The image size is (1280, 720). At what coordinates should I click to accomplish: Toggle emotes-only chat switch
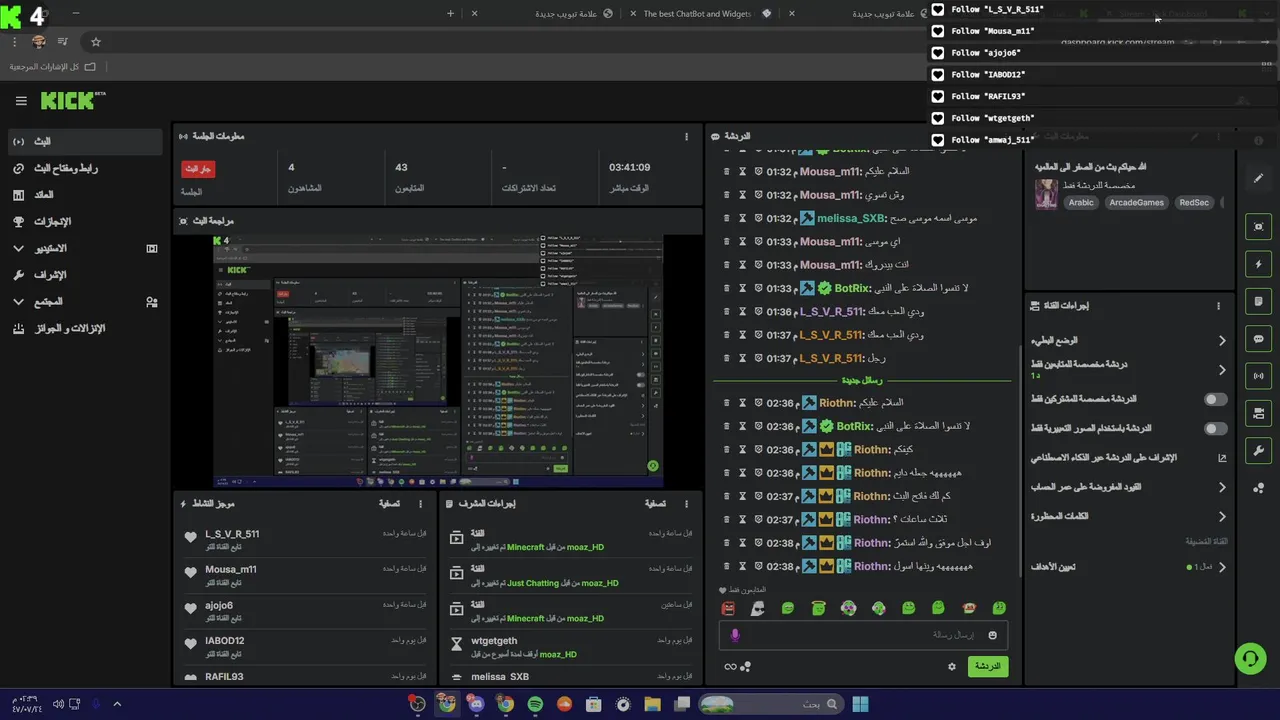tap(1215, 429)
